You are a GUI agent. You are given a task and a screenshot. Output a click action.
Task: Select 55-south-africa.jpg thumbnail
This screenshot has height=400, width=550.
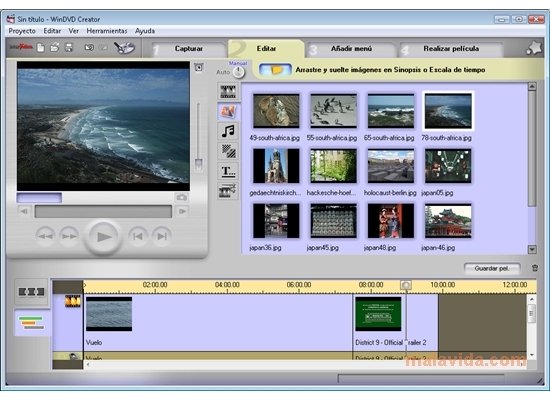point(333,111)
